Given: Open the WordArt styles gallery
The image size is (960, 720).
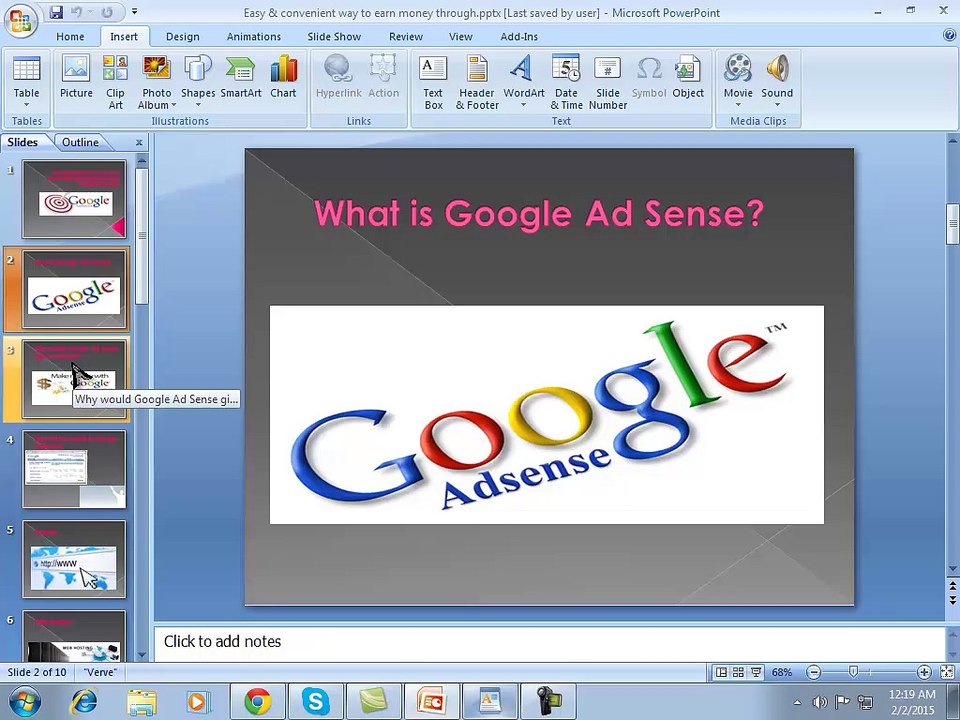Looking at the screenshot, I should [523, 82].
